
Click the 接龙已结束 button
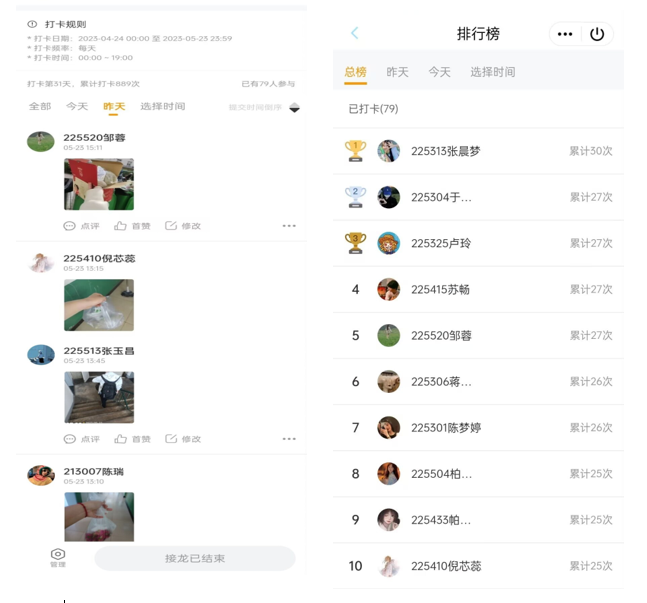point(195,558)
